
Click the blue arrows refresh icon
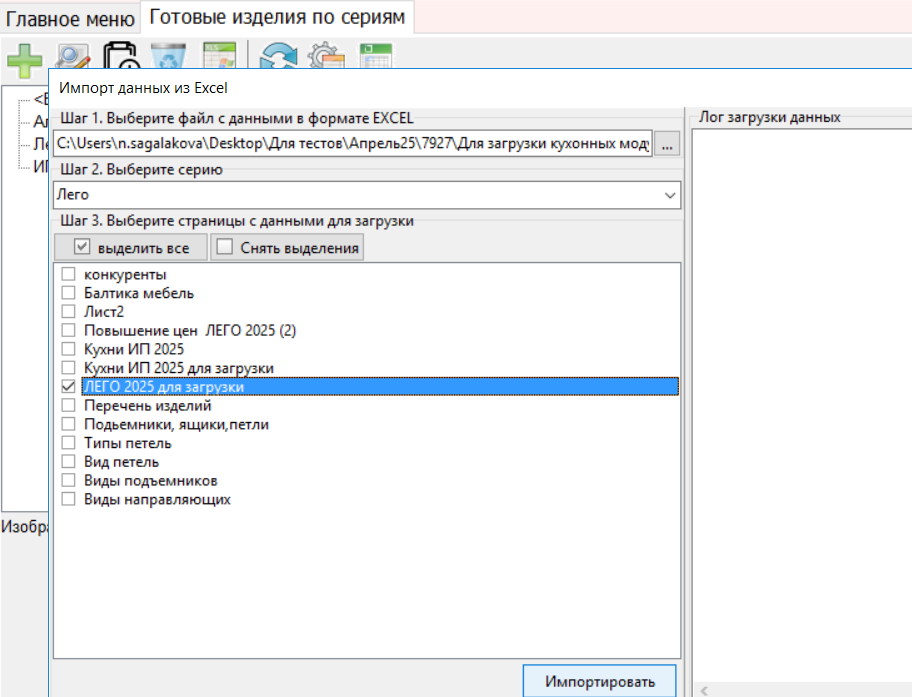279,57
